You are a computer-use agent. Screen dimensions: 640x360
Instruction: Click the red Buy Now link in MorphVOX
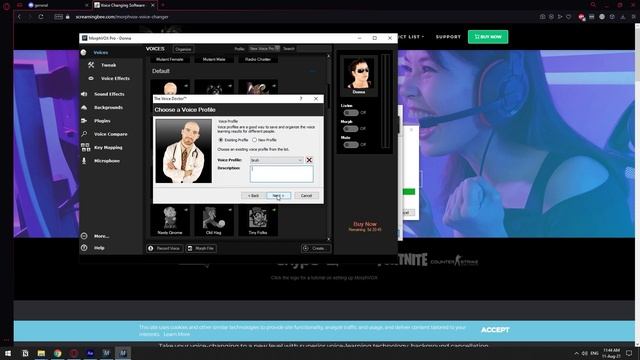point(365,224)
